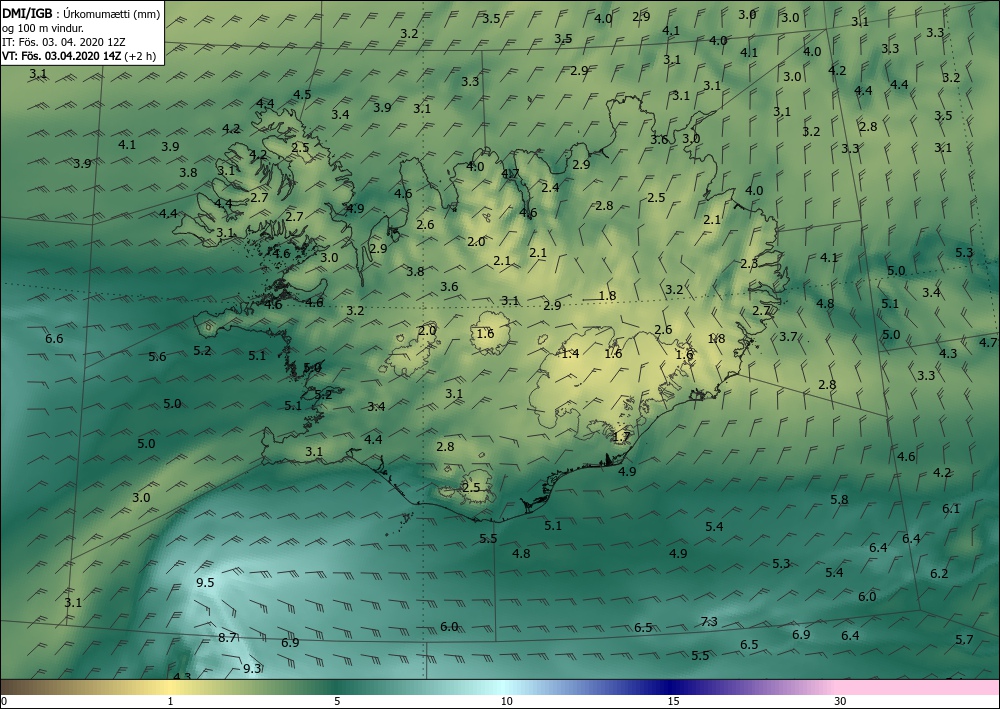Click the 'DMI/IGB : Úrkomumætti (mm)' title text
Image resolution: width=1000 pixels, height=709 pixels.
click(81, 13)
